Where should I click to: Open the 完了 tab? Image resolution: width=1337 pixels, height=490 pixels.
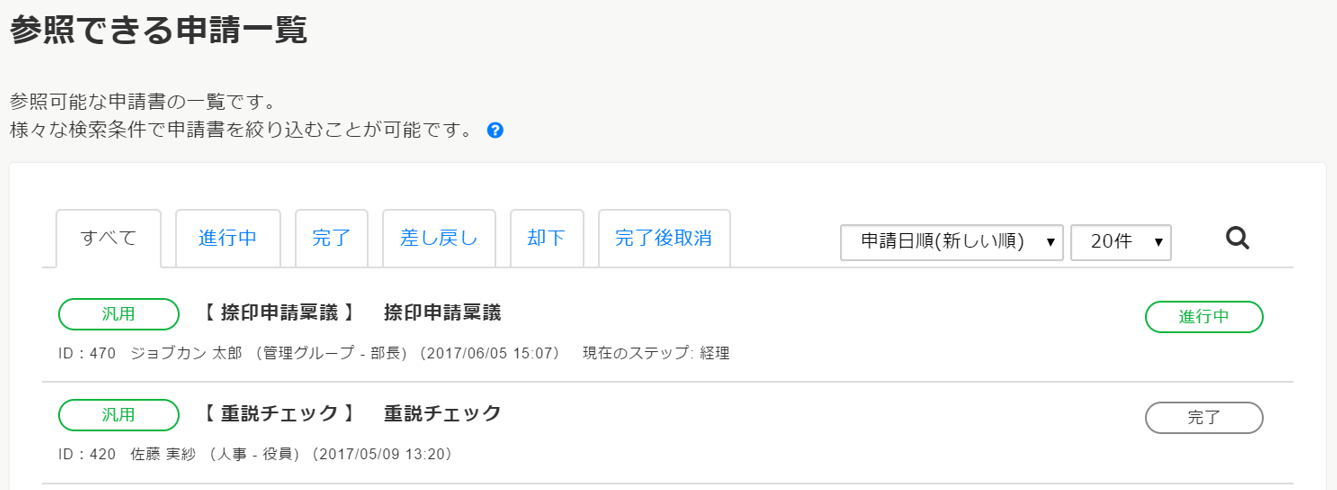point(332,238)
